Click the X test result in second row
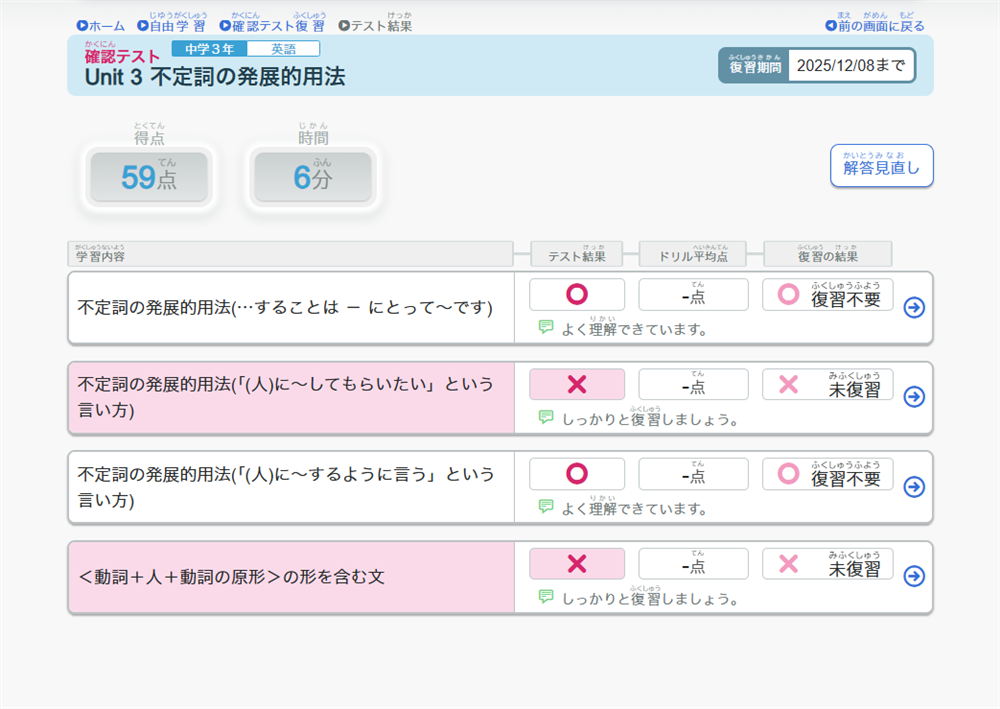 tap(576, 385)
